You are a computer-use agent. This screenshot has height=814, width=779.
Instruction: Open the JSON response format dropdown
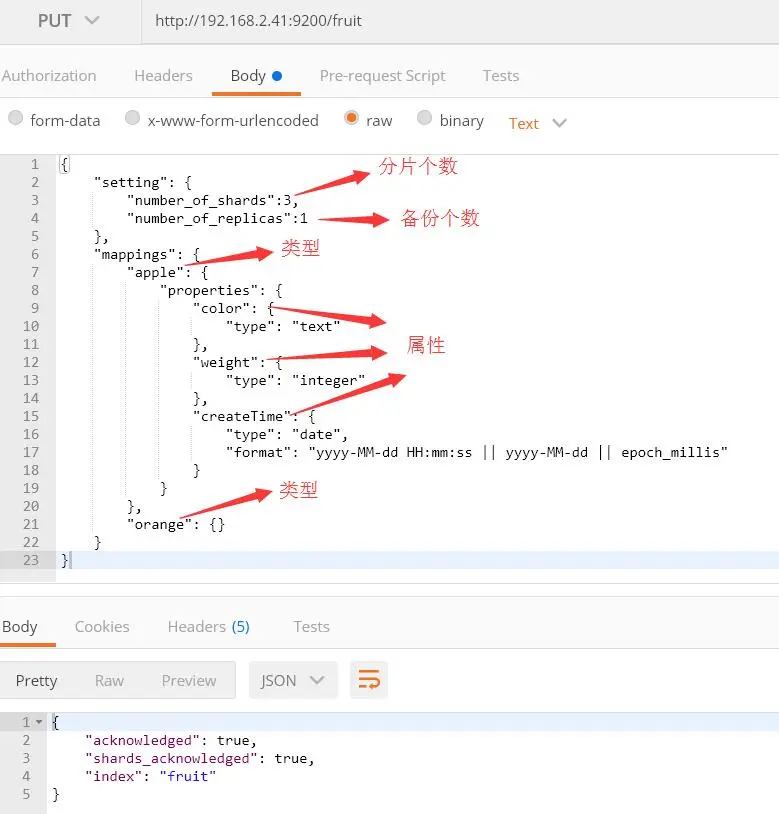(x=293, y=681)
